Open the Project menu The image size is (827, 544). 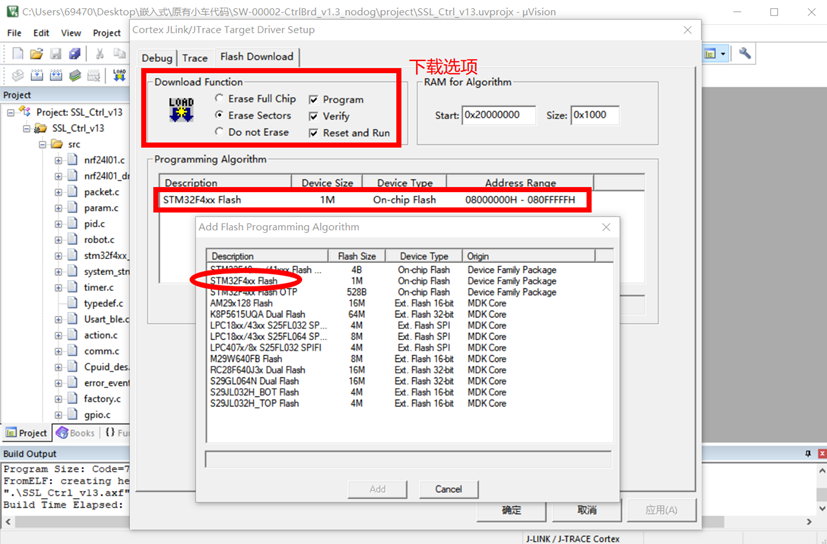(x=107, y=33)
